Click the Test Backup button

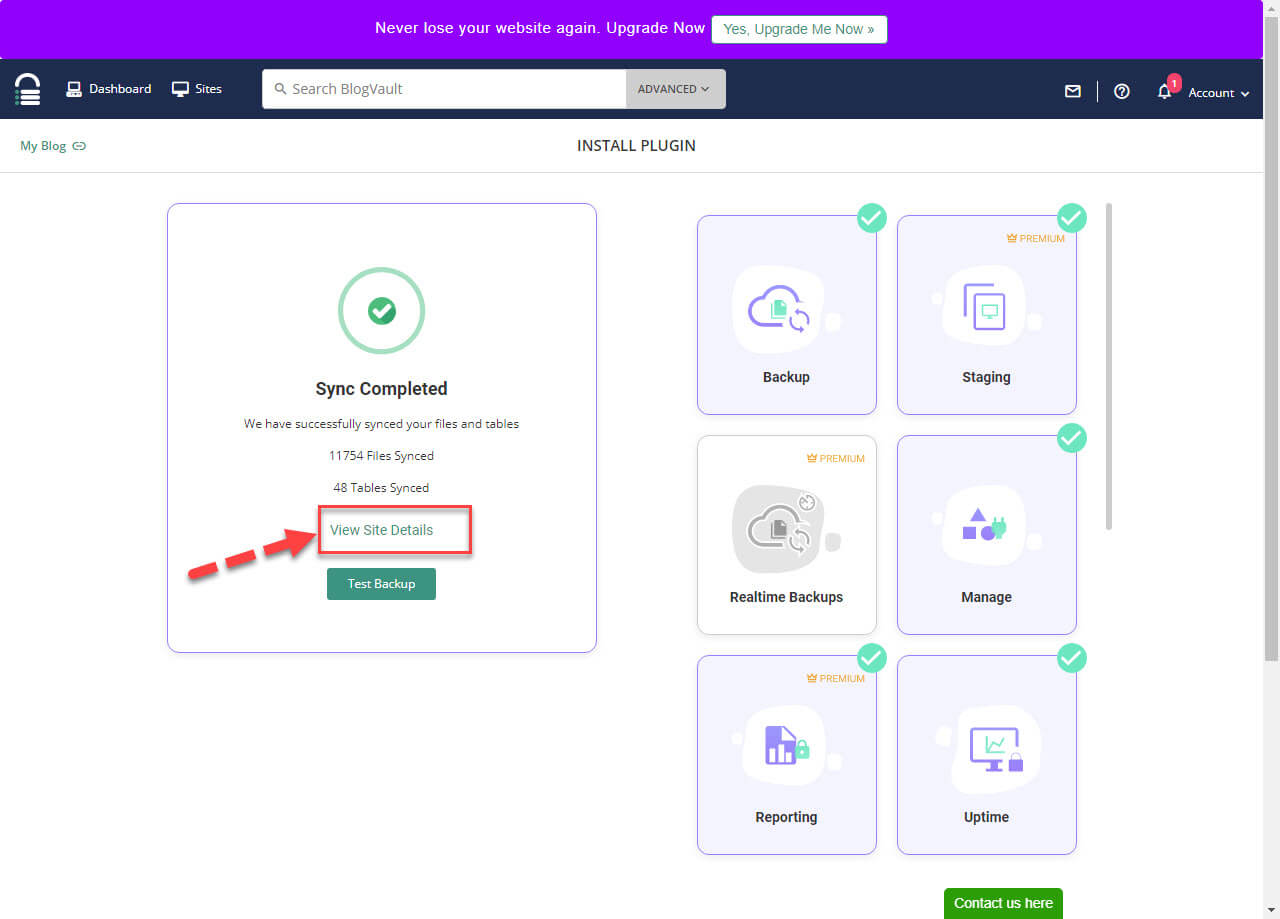381,584
